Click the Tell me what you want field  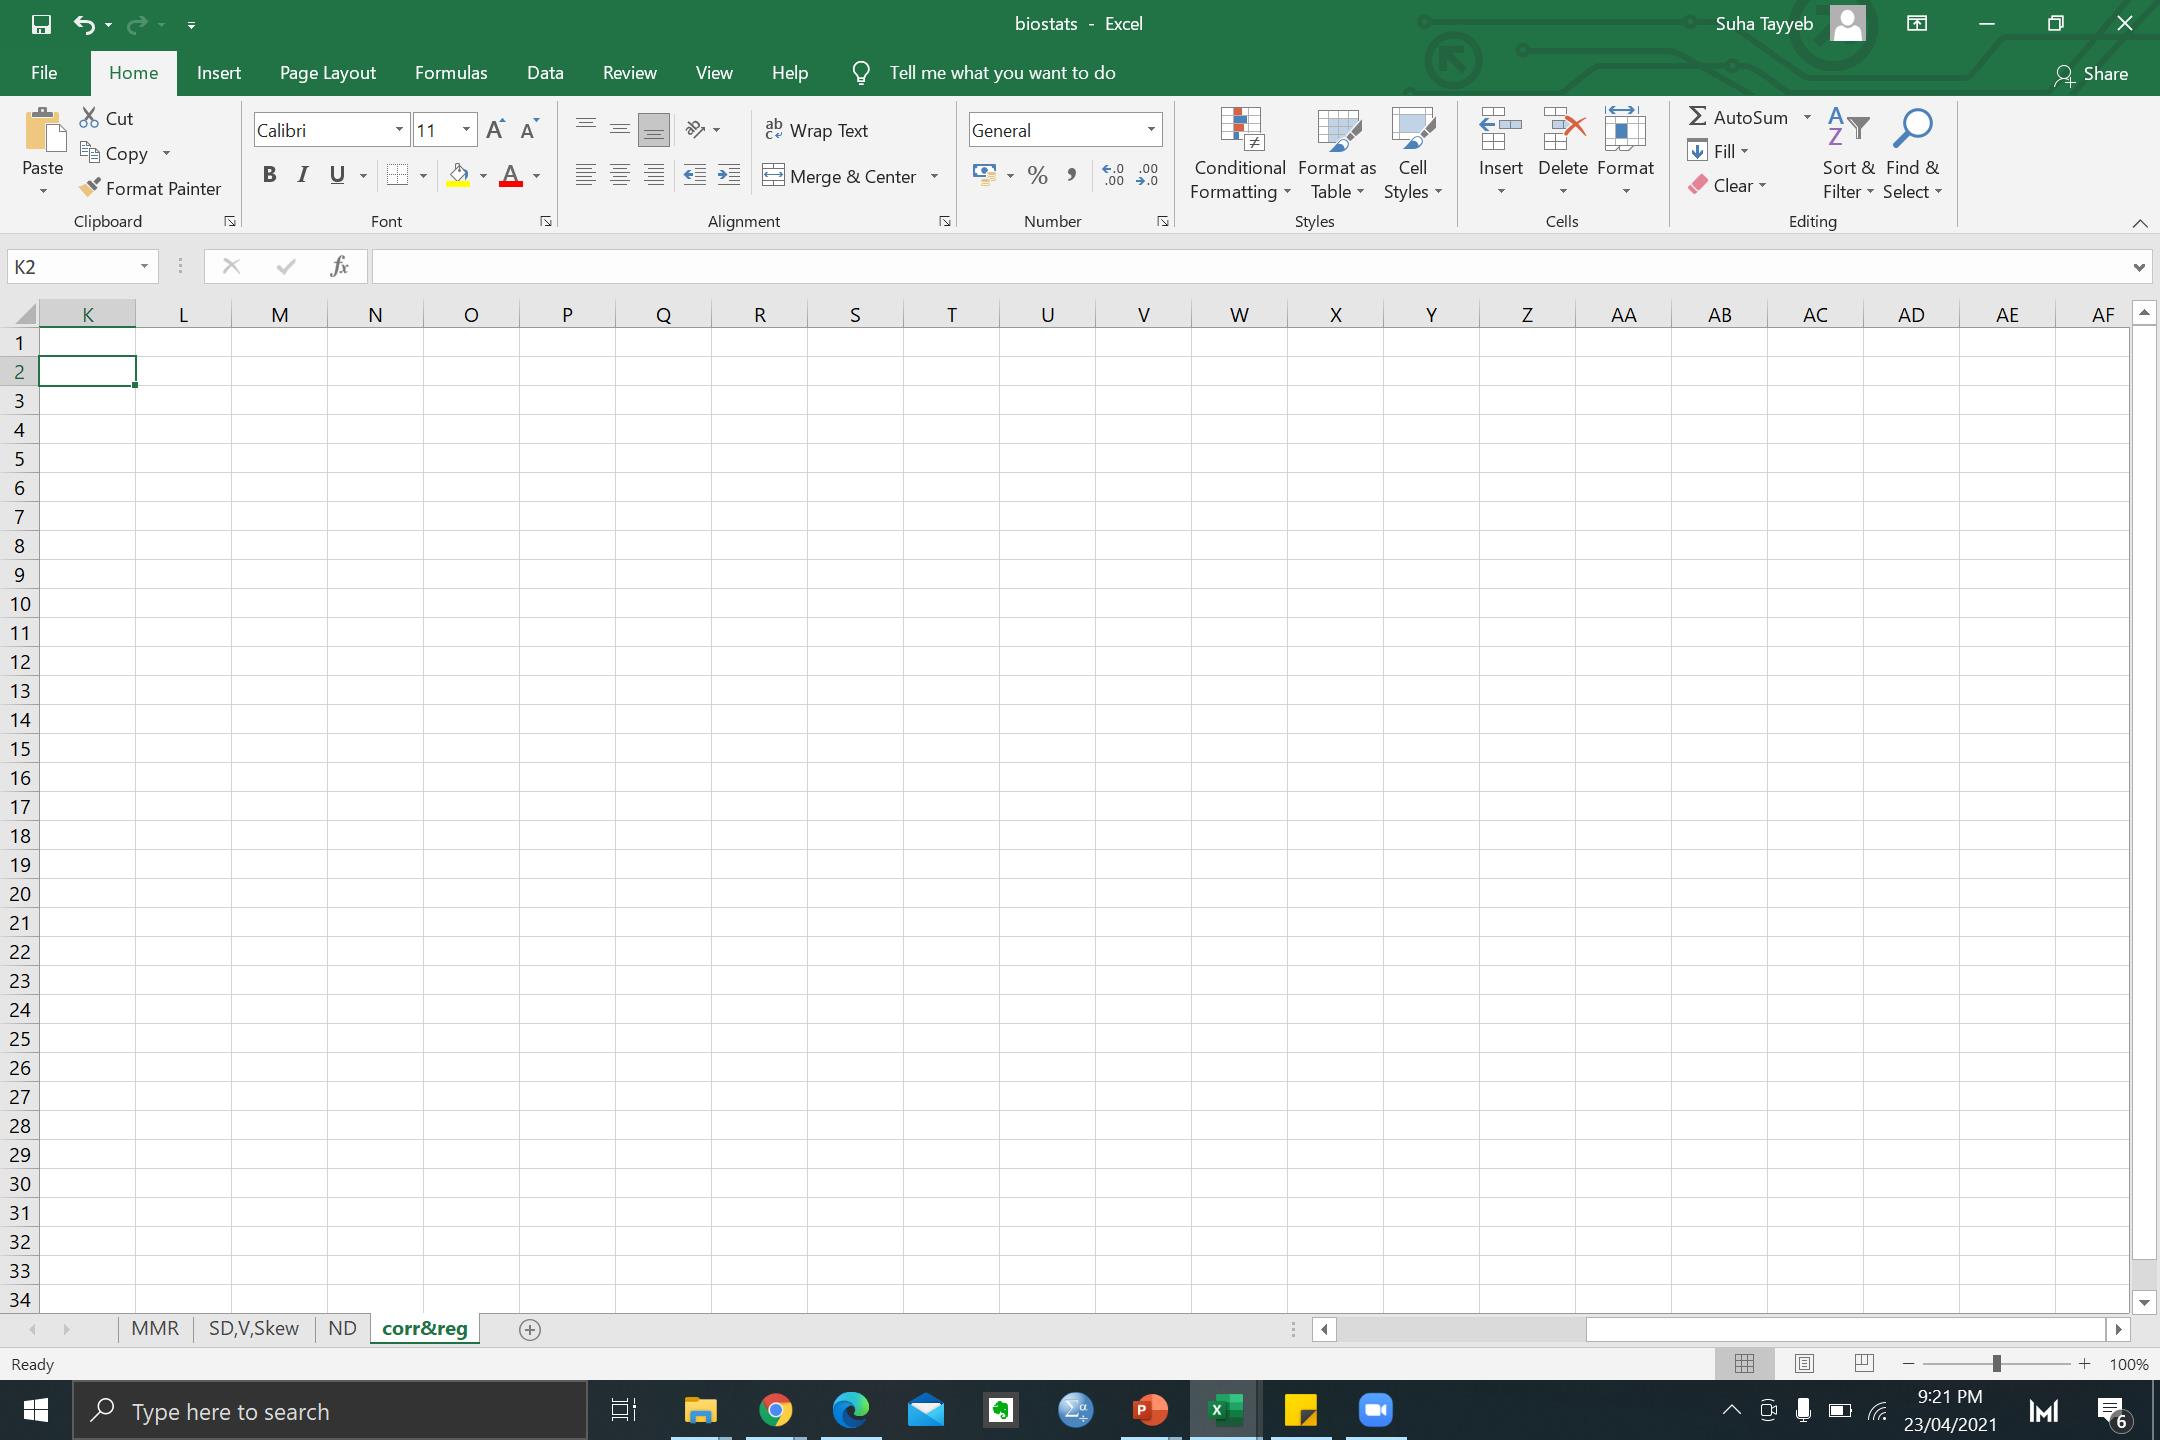pos(1002,73)
